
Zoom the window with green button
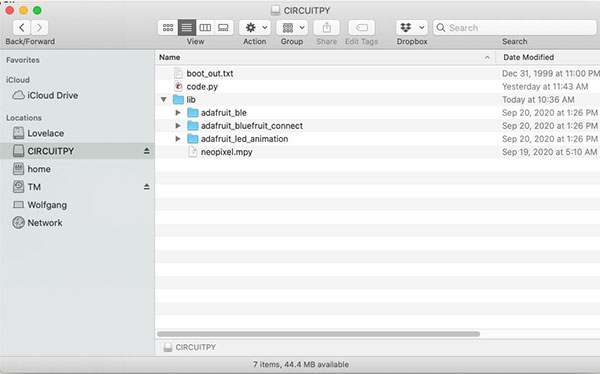(37, 10)
